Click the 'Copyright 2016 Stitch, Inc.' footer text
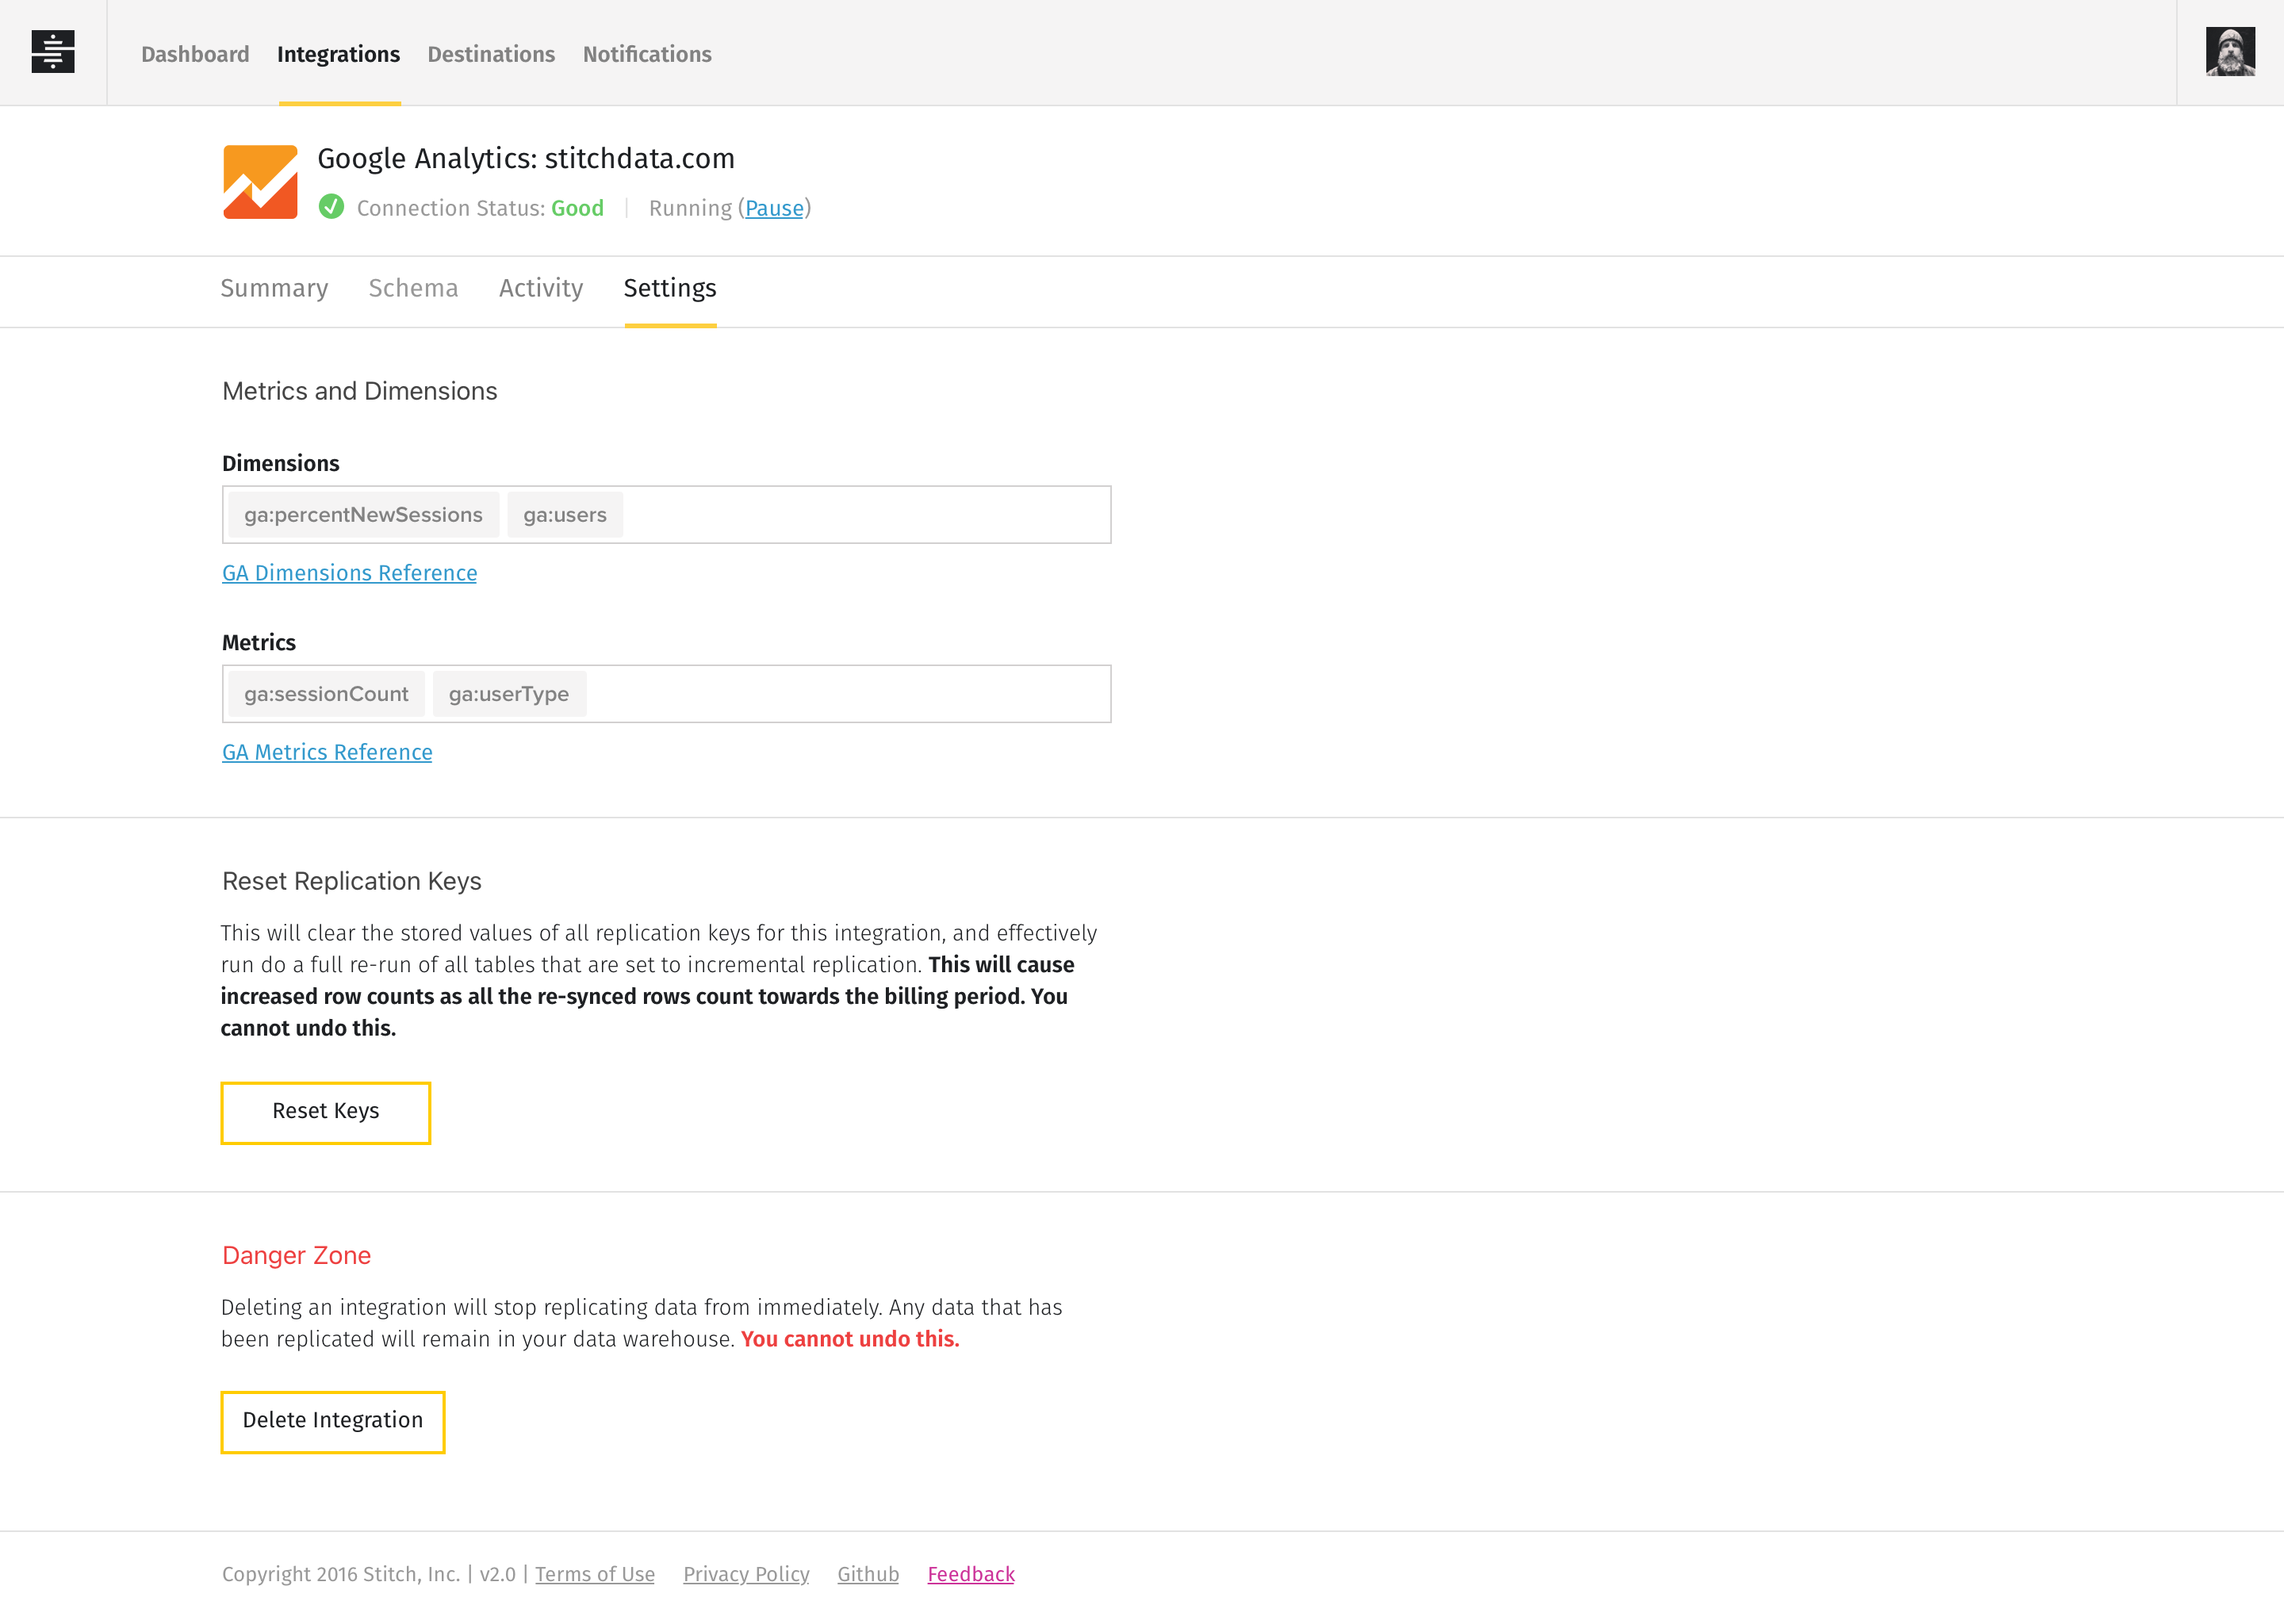This screenshot has height=1624, width=2284. tap(341, 1574)
